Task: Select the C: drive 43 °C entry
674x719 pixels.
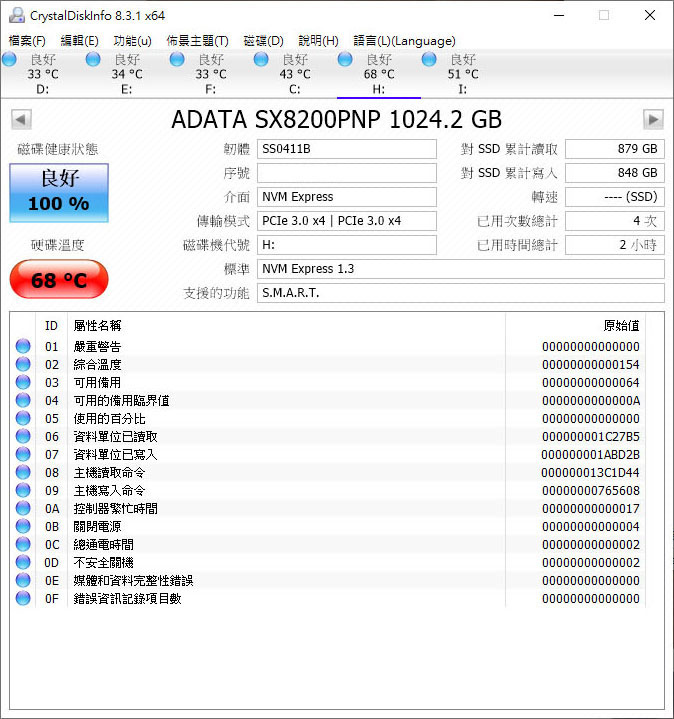Action: pos(295,74)
